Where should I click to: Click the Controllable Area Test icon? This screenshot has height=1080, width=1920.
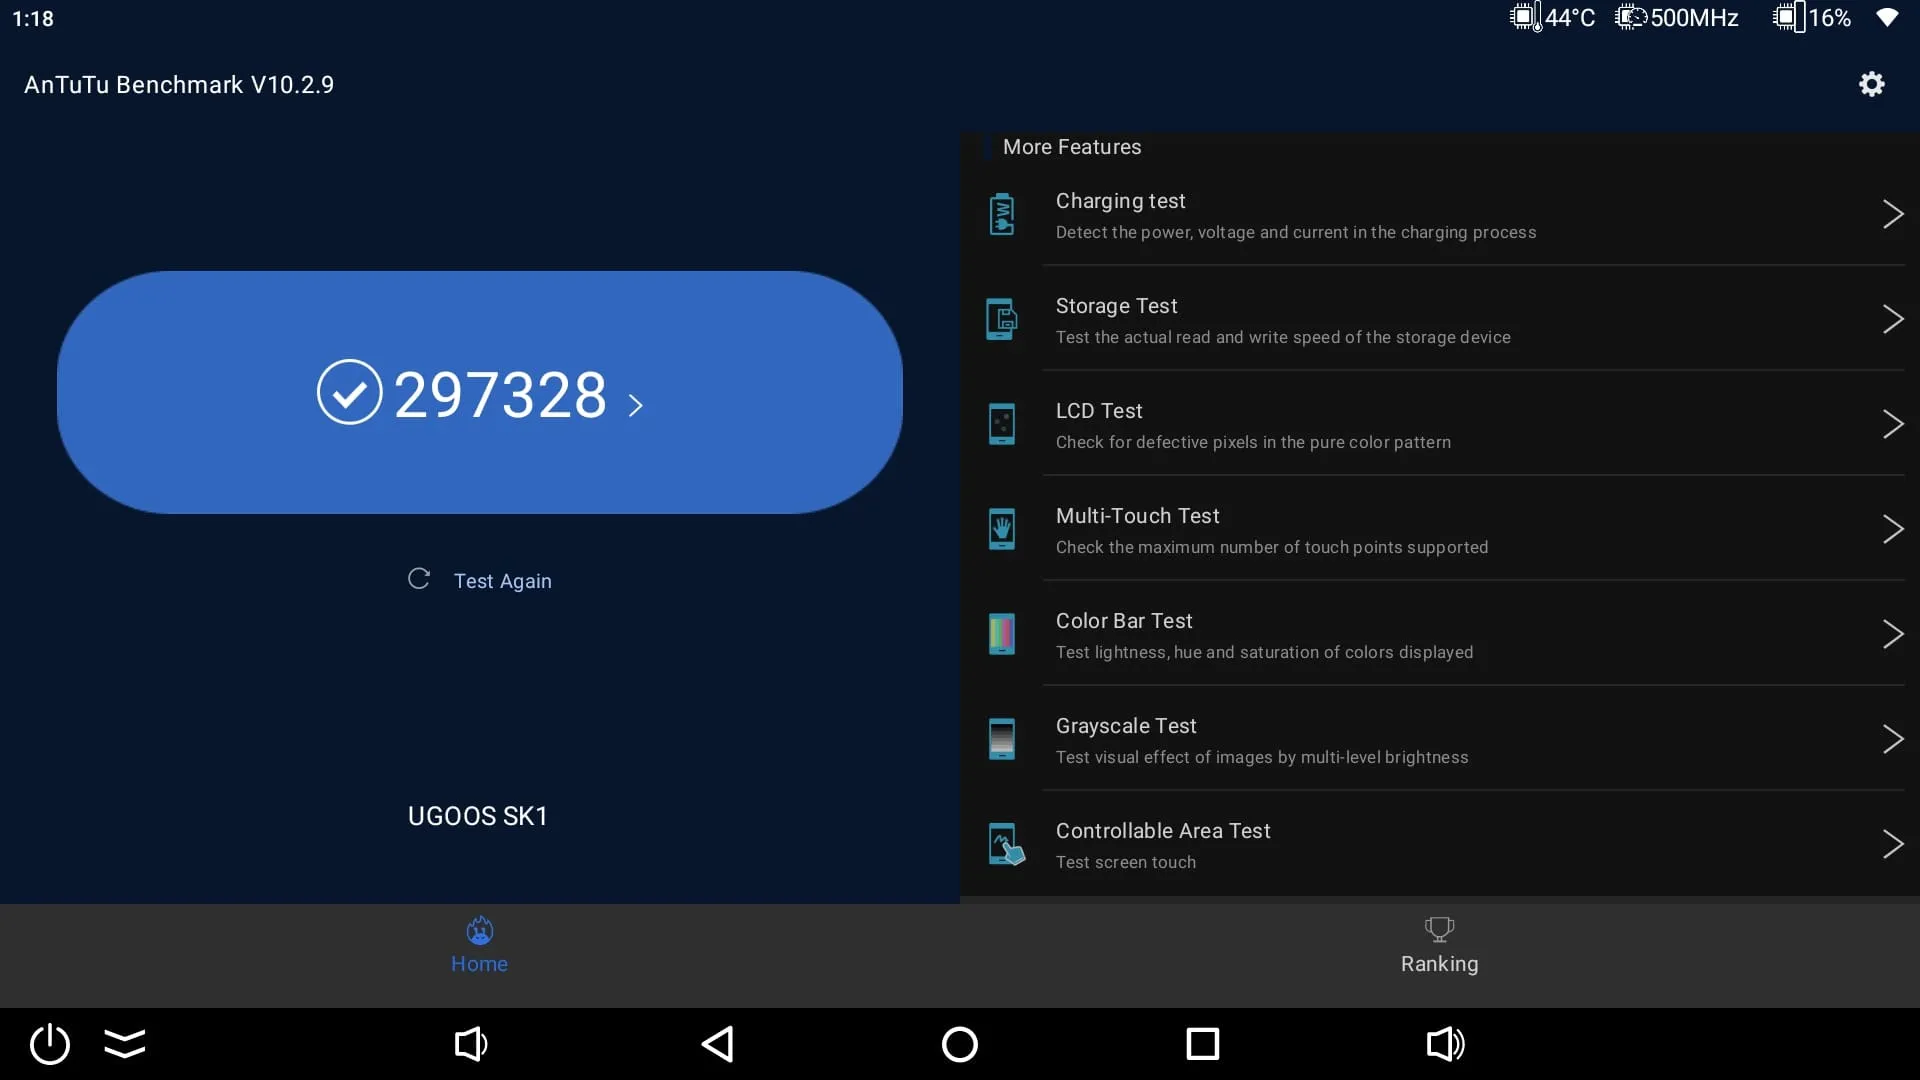(1005, 845)
